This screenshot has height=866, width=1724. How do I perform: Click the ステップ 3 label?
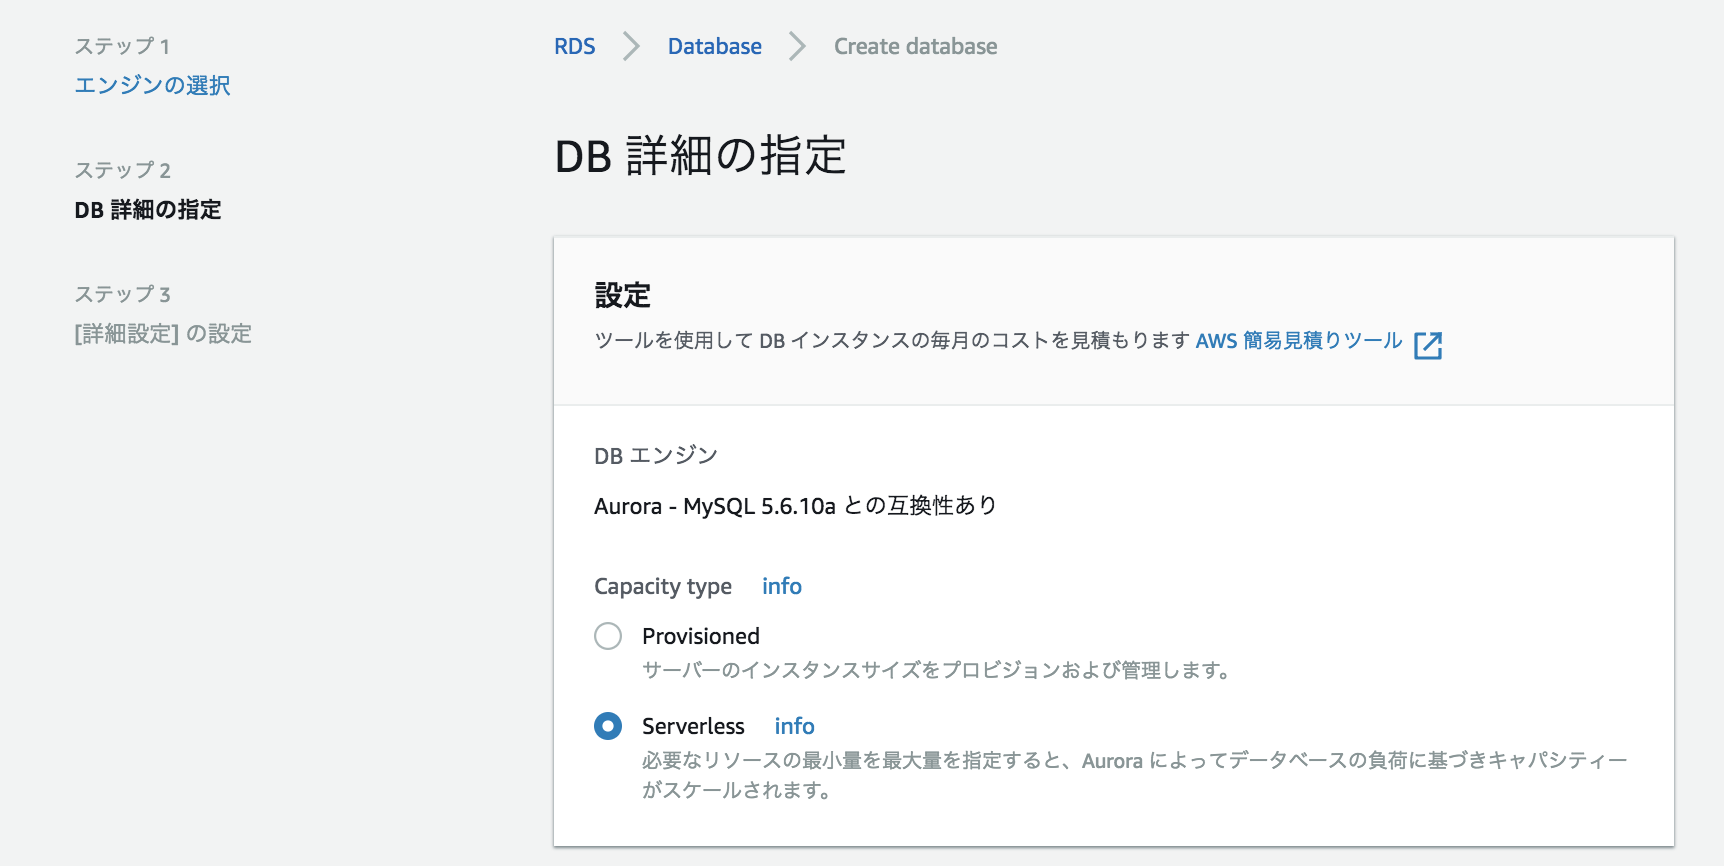[x=122, y=294]
